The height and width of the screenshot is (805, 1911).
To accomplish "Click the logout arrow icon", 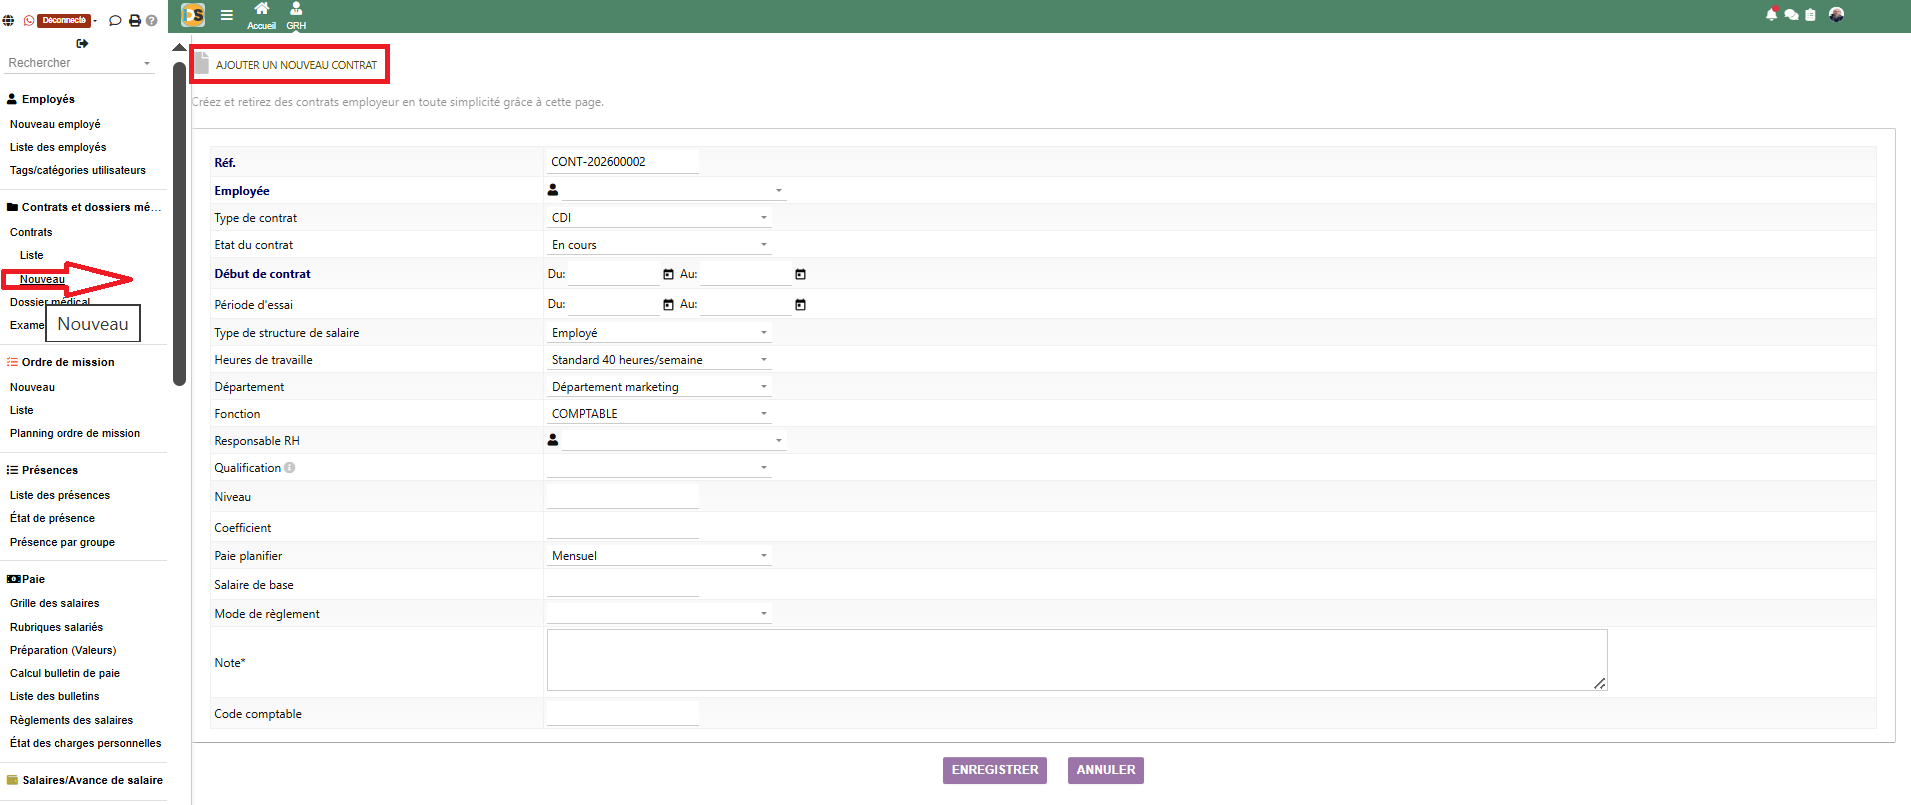I will coord(82,43).
